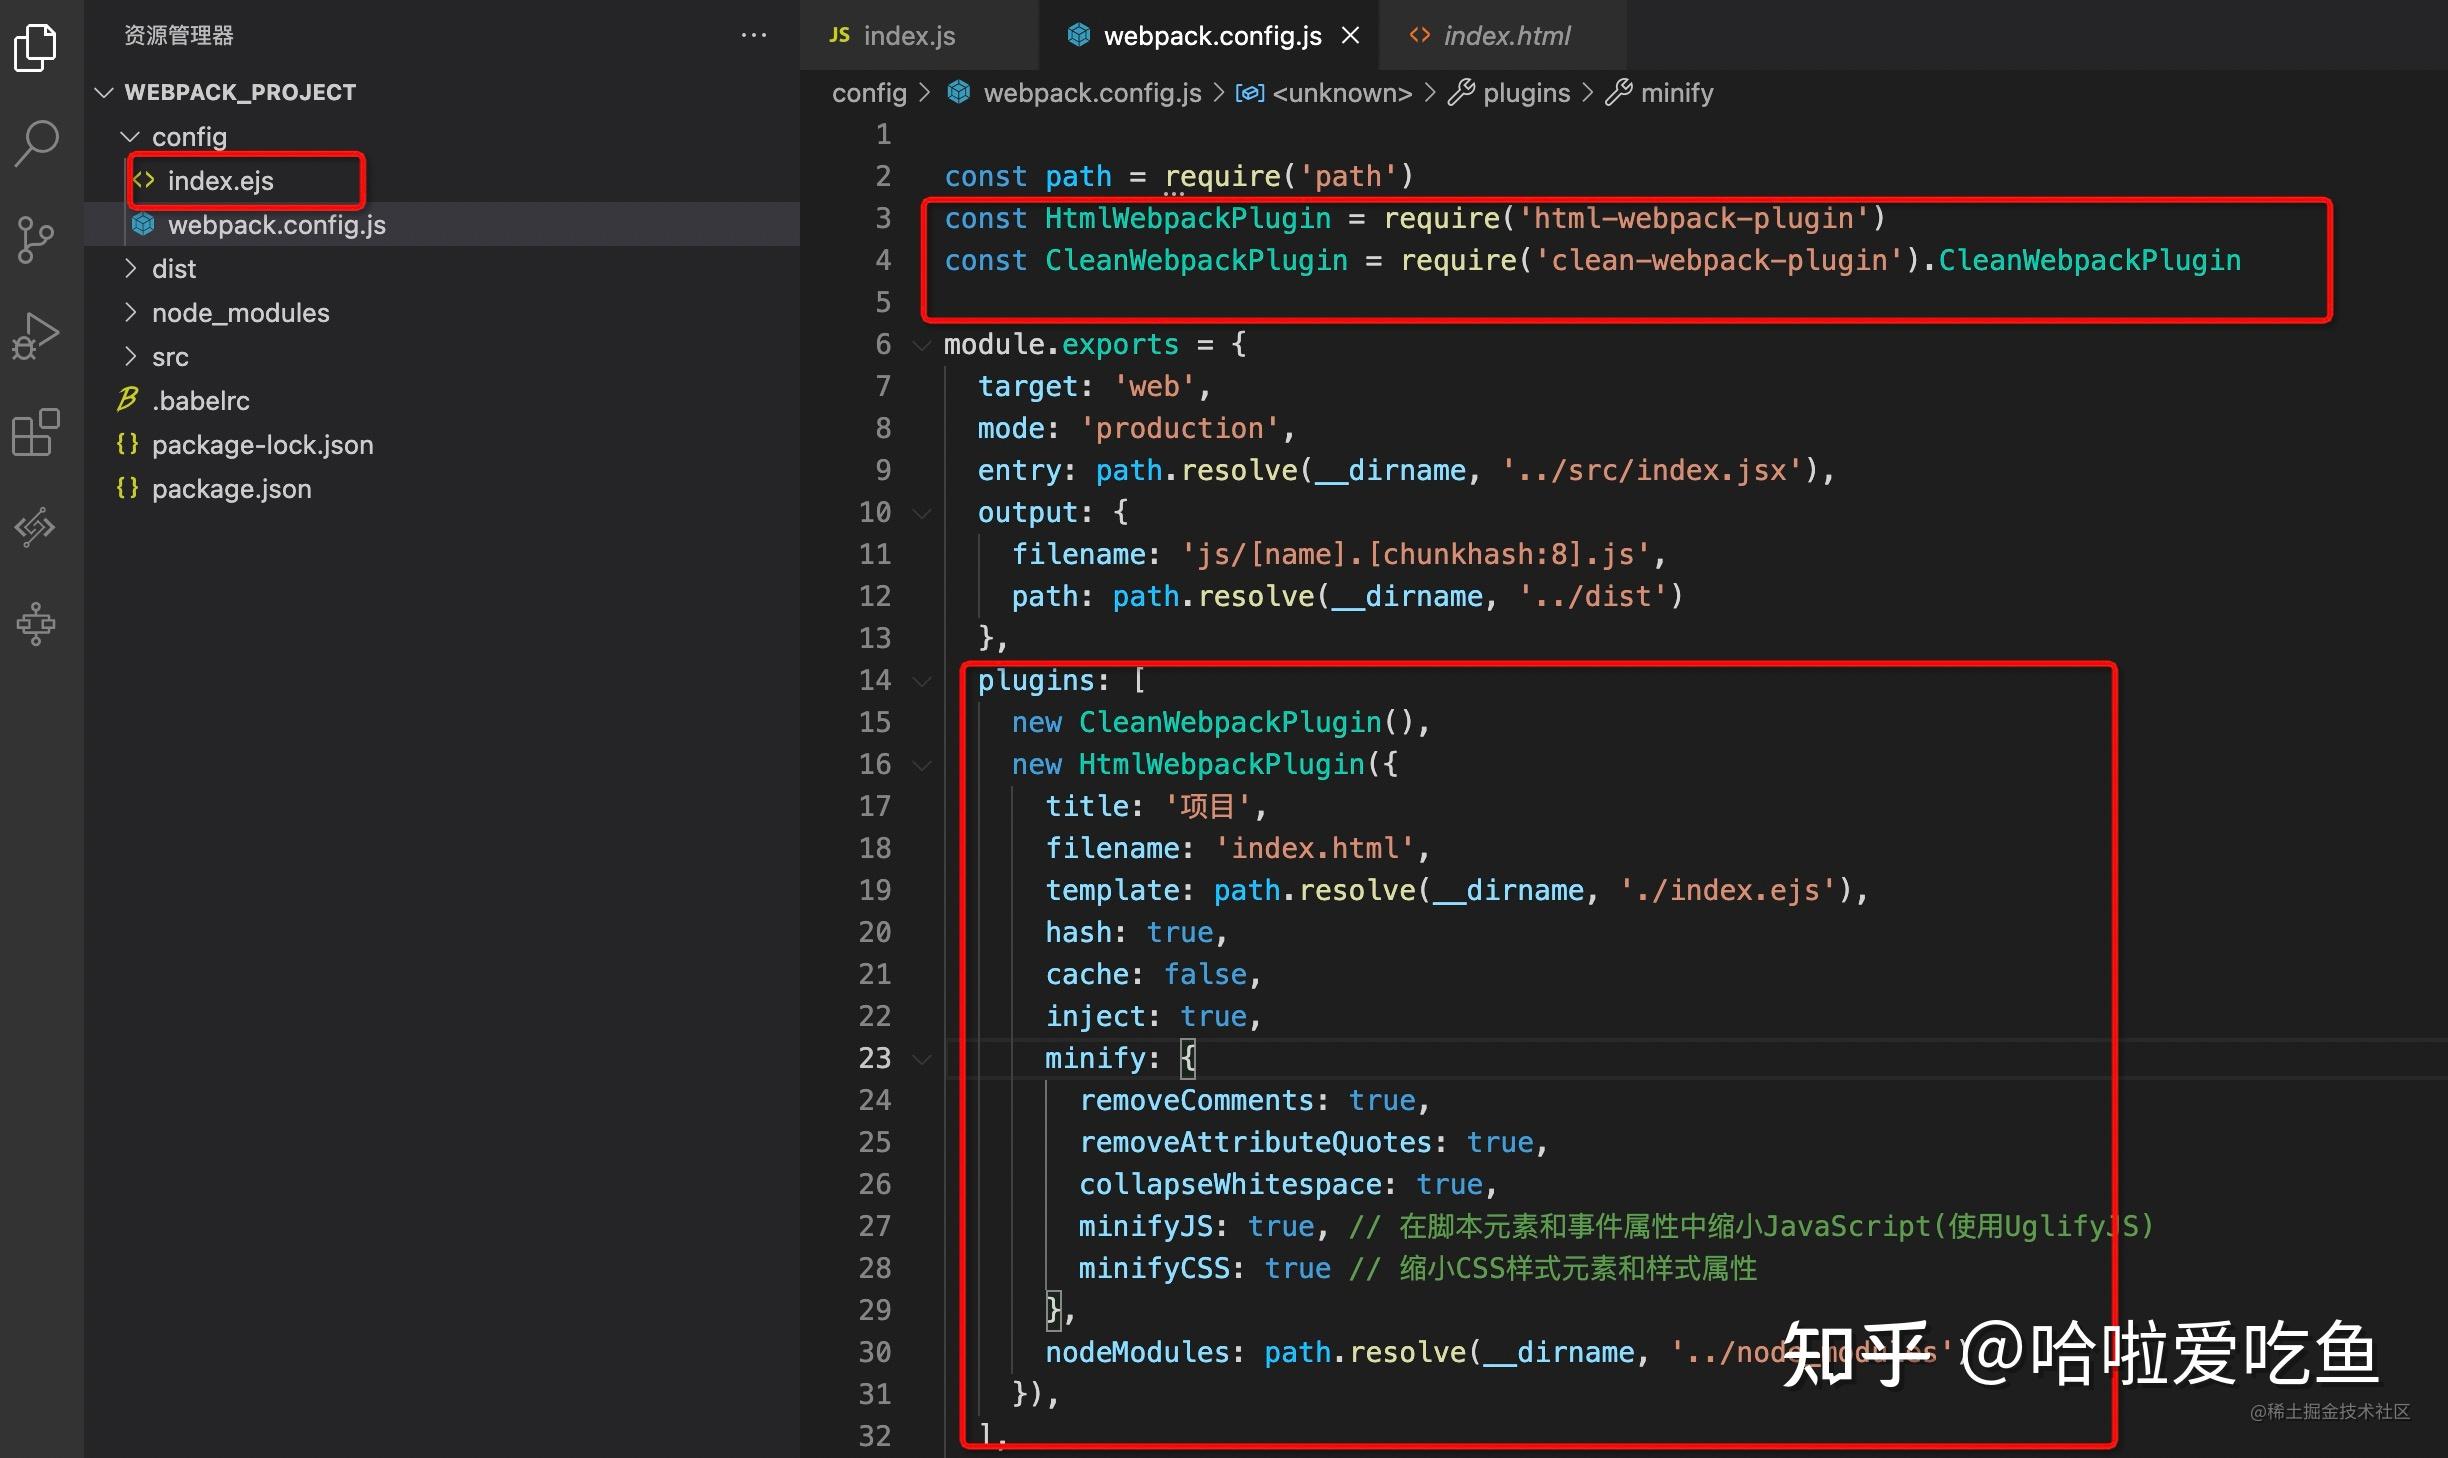This screenshot has width=2448, height=1458.
Task: Open the Run and Debug view
Action: point(35,334)
